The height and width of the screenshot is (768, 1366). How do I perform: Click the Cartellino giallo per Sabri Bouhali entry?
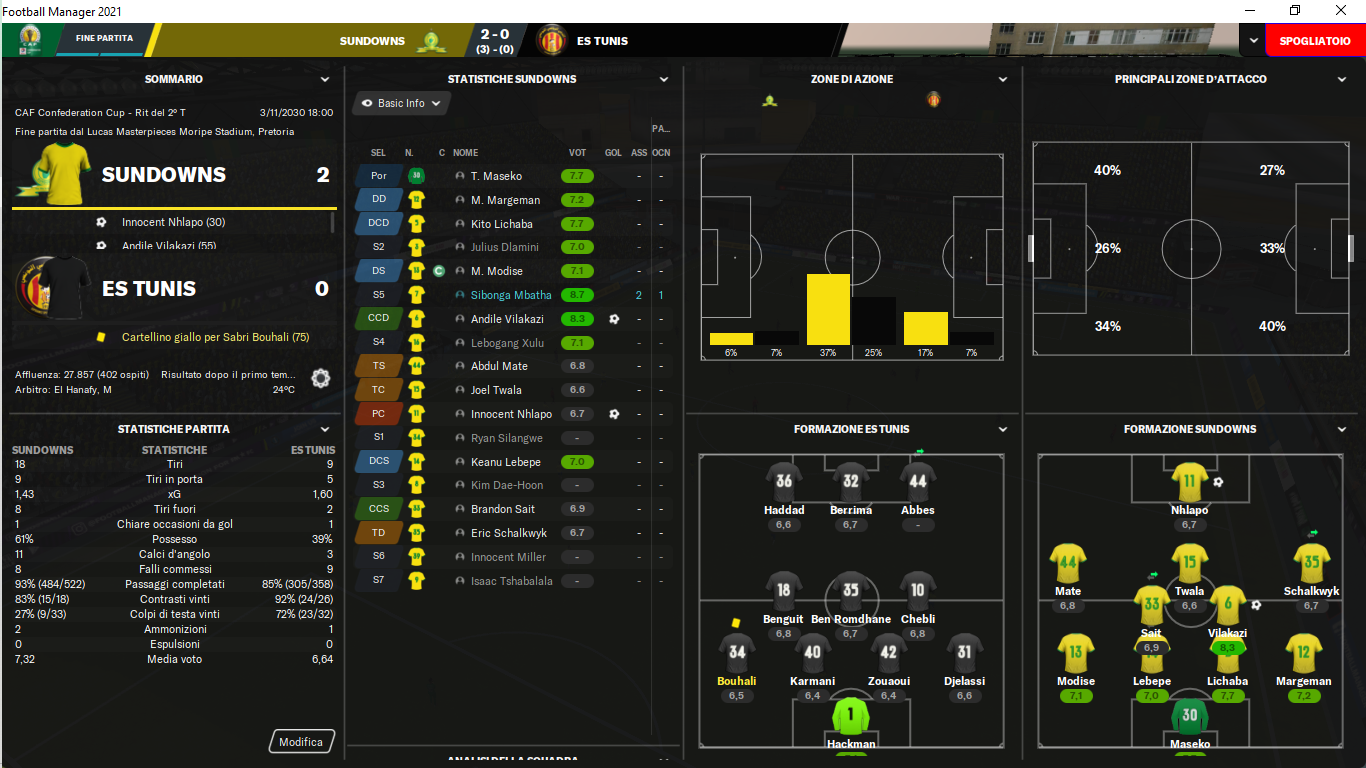[x=215, y=337]
